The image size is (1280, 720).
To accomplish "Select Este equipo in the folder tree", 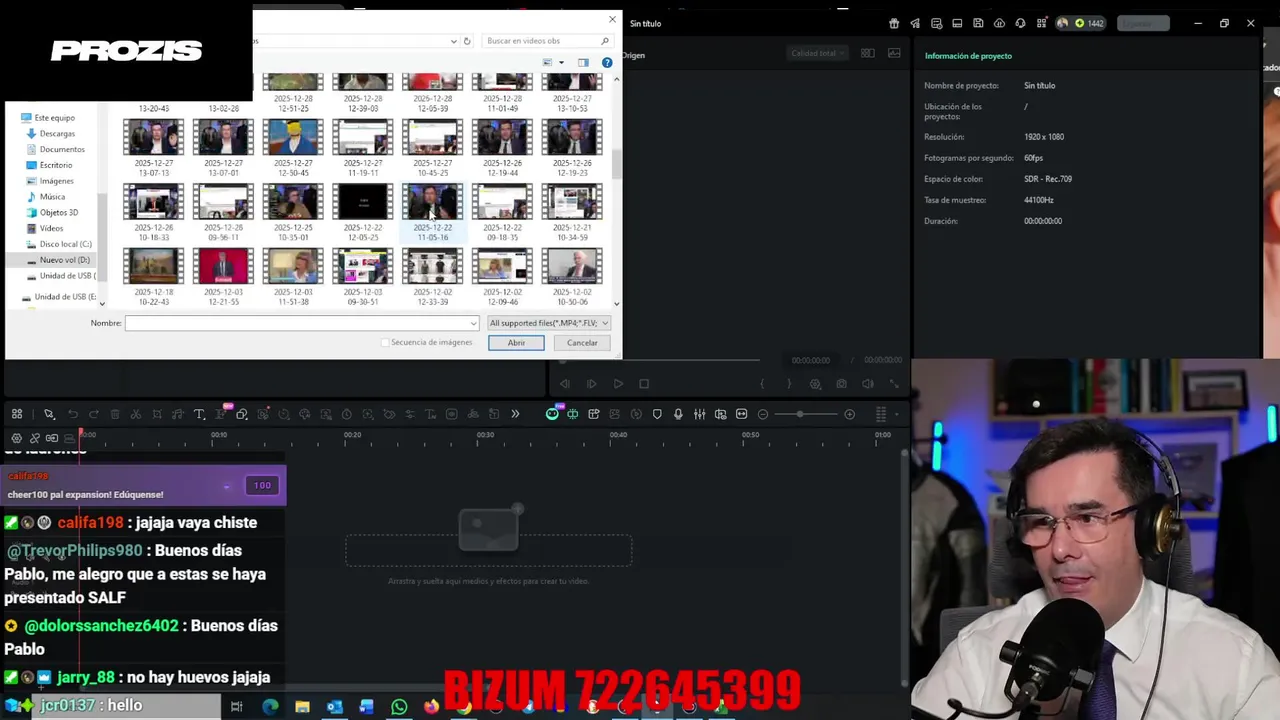I will [54, 118].
